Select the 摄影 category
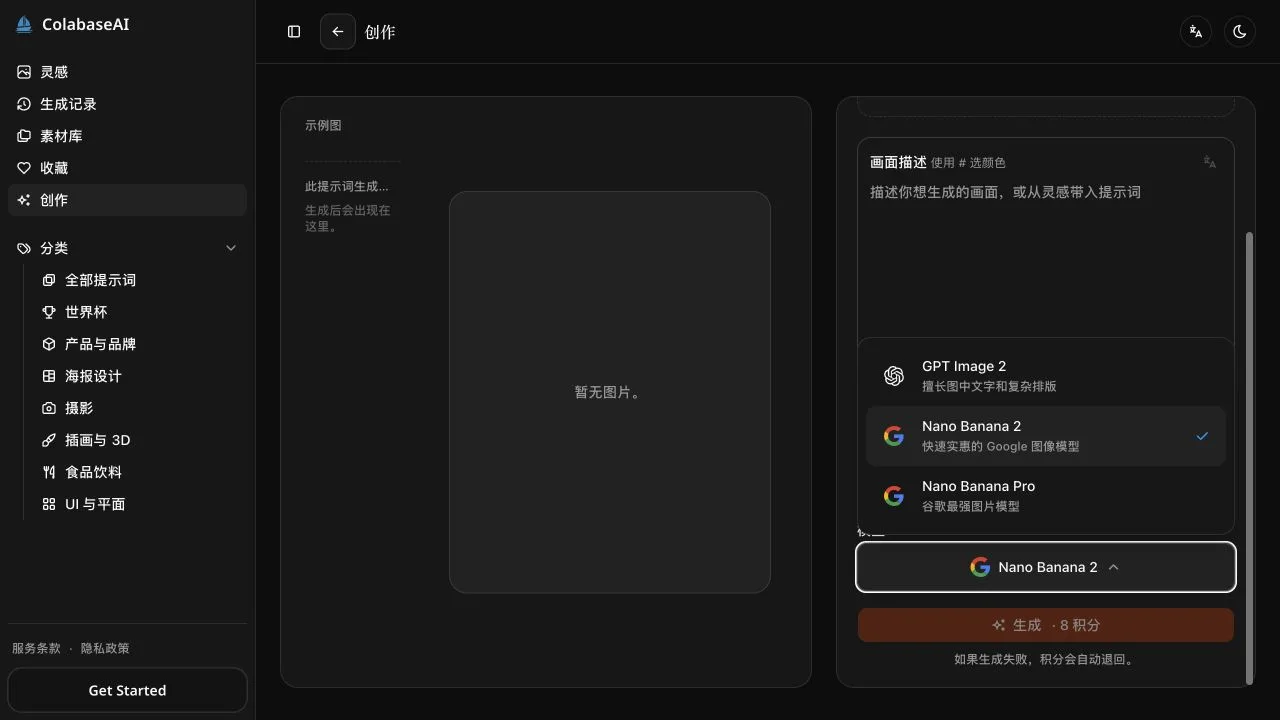Viewport: 1280px width, 720px height. point(140,408)
